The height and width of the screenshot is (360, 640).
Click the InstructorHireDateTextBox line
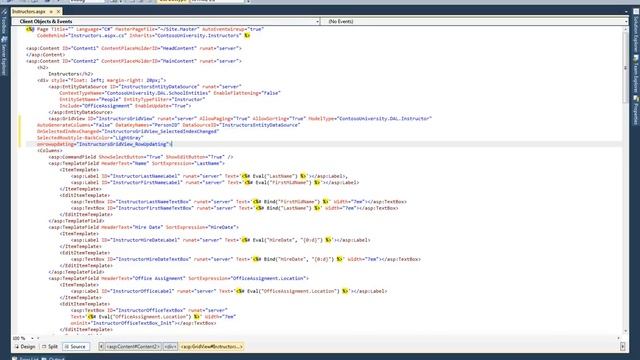[x=245, y=259]
